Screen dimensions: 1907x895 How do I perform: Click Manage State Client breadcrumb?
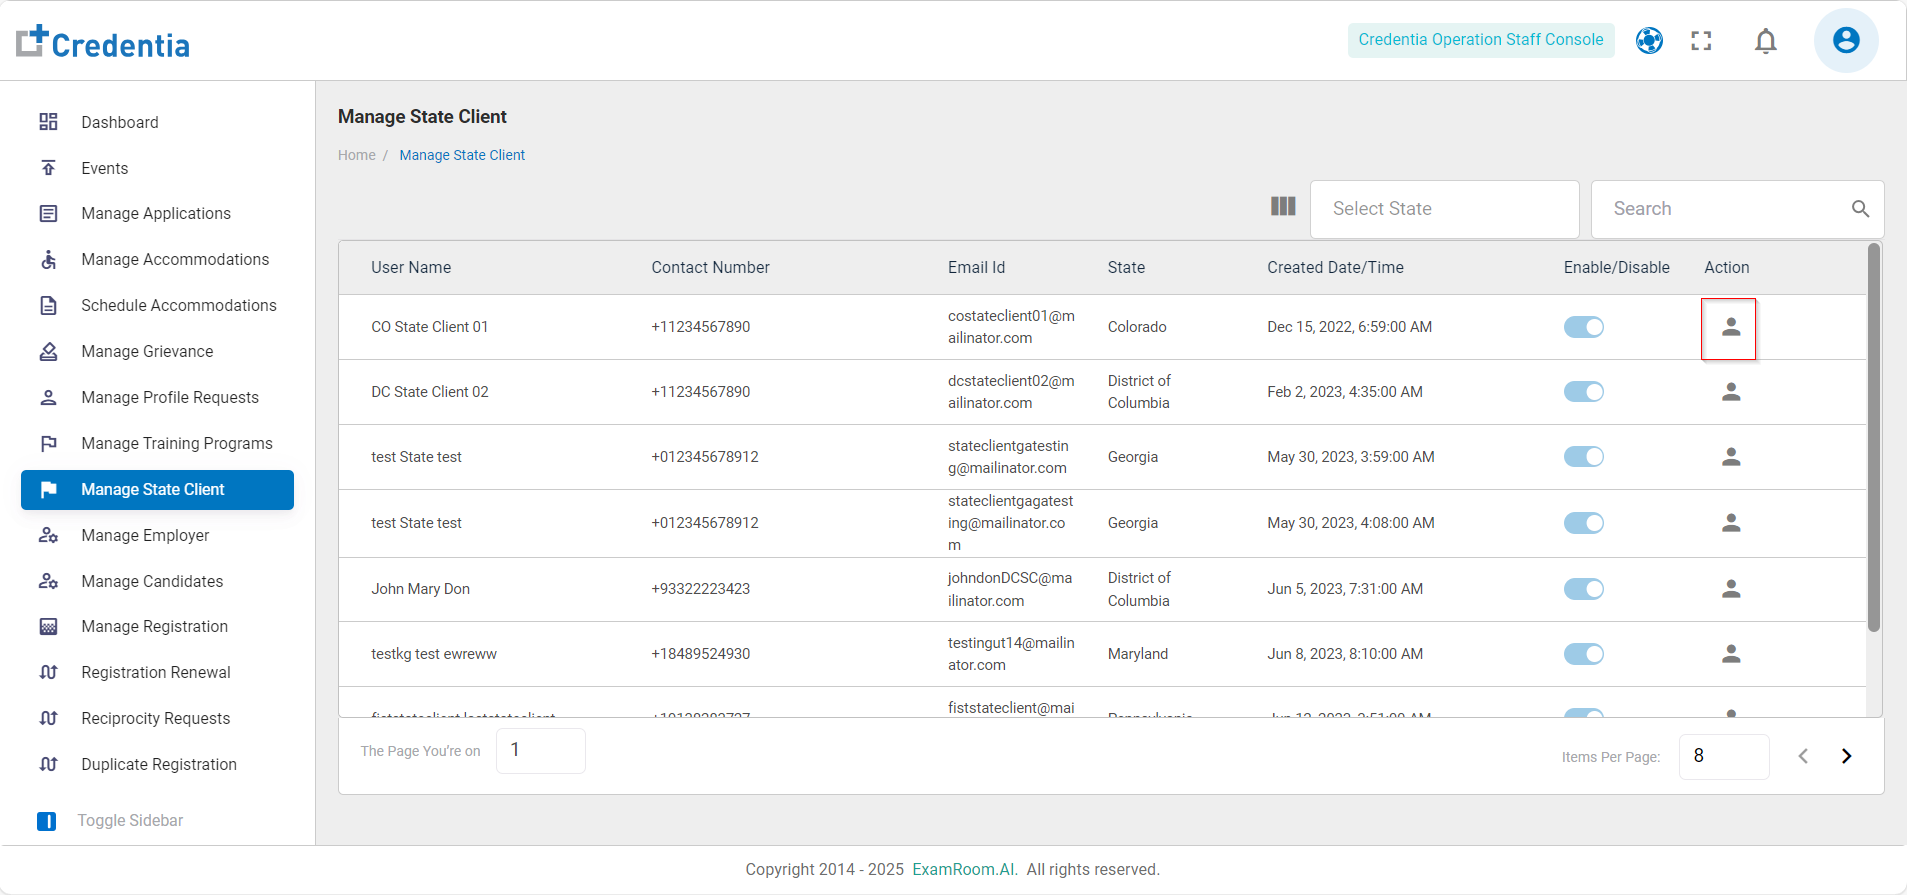click(x=462, y=155)
